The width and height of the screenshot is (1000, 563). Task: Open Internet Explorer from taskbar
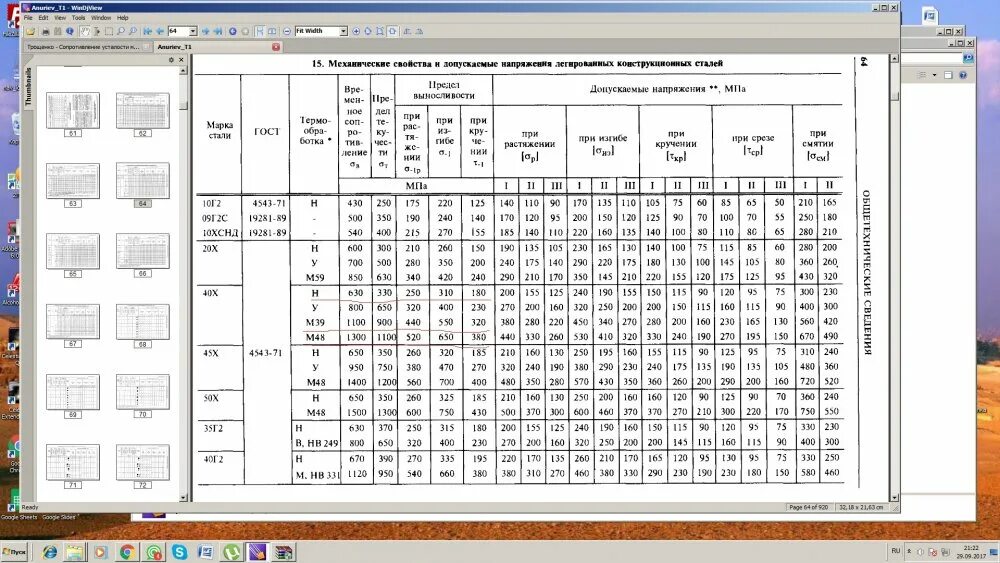[49, 552]
